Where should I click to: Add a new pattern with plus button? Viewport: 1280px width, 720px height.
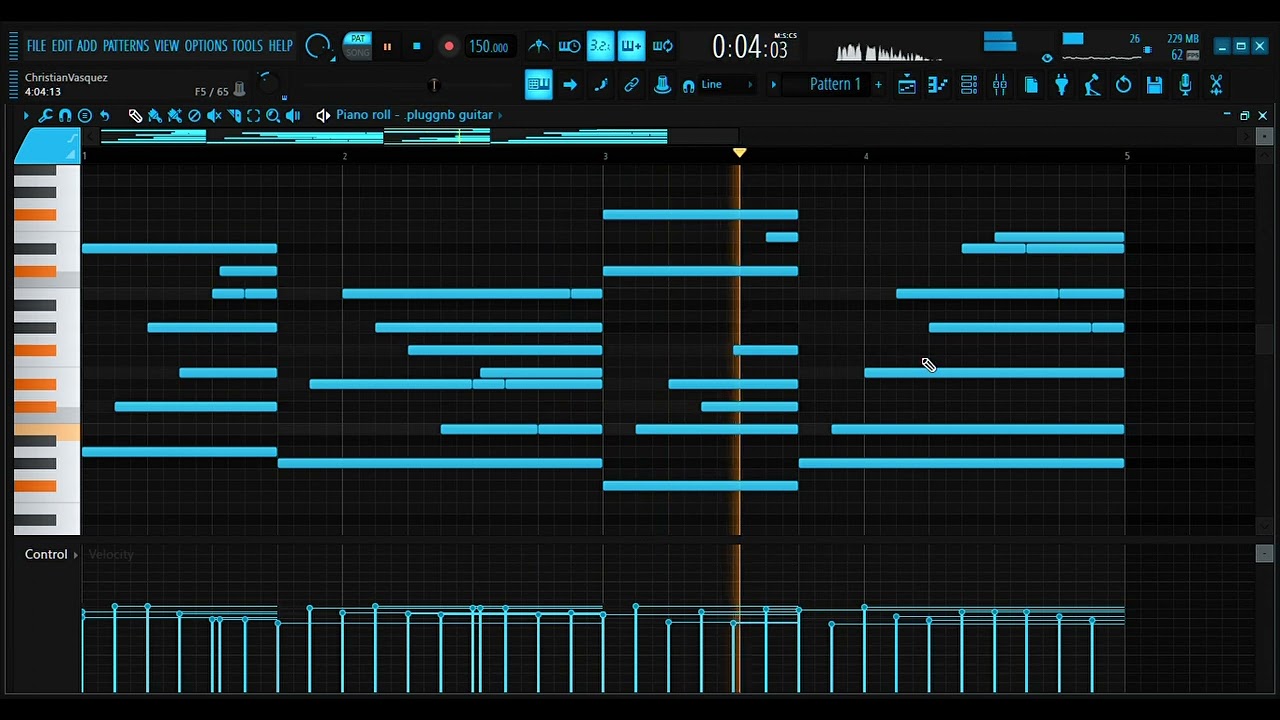coord(878,85)
